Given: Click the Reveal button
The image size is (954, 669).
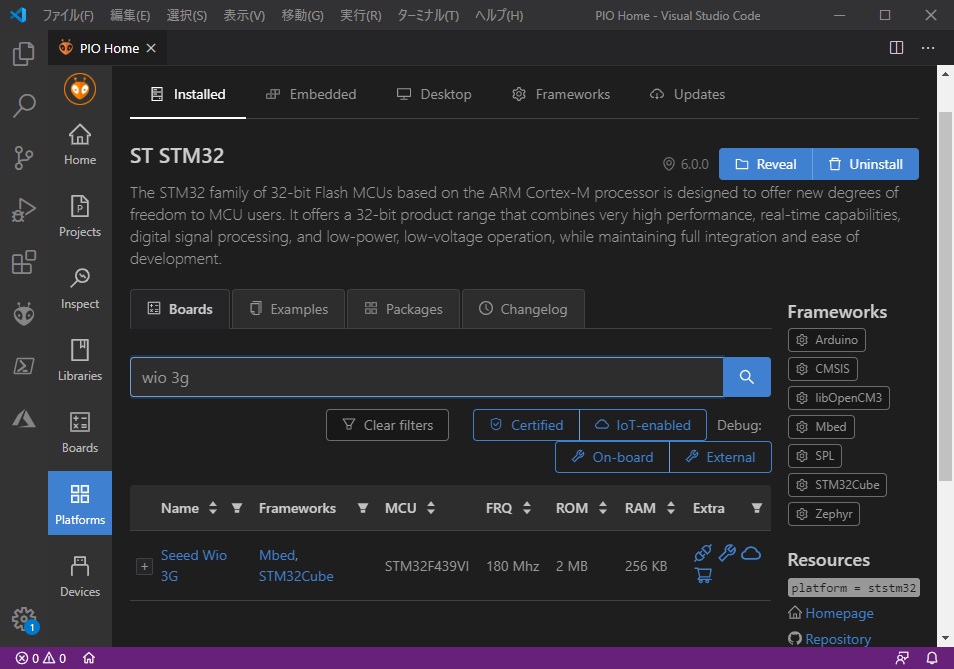Looking at the screenshot, I should [765, 164].
